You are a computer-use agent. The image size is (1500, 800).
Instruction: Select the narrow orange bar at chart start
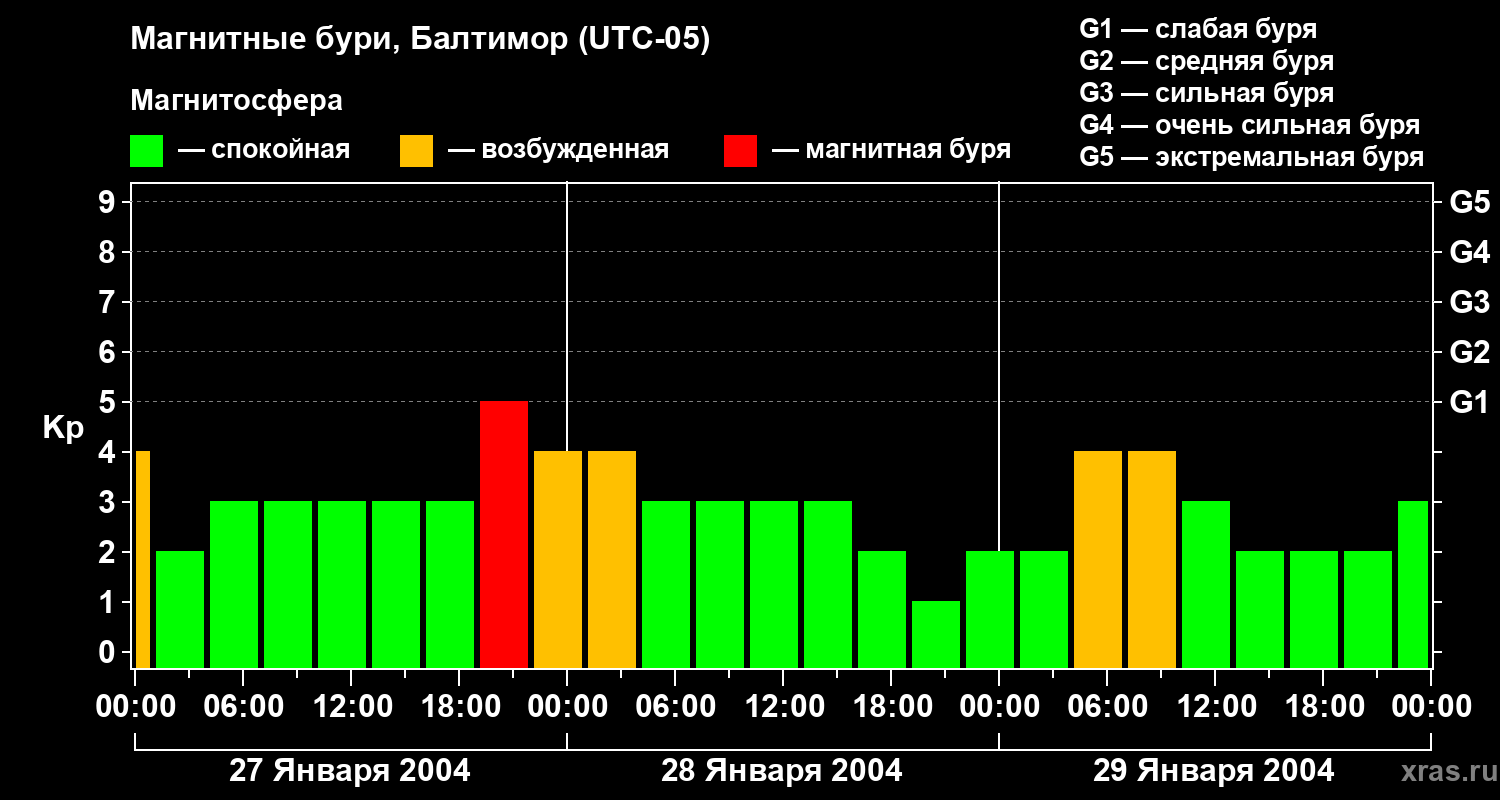pyautogui.click(x=143, y=559)
